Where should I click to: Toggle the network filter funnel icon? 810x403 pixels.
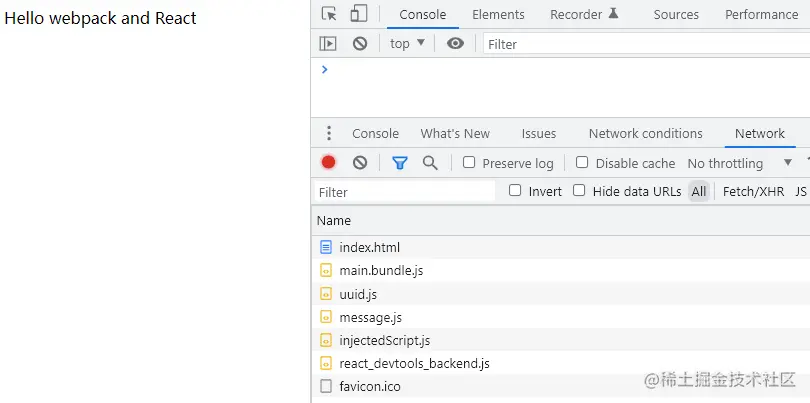(x=400, y=162)
